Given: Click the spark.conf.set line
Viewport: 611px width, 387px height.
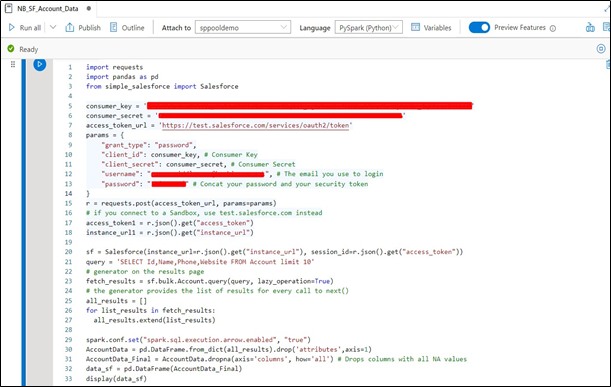Looking at the screenshot, I should point(198,339).
